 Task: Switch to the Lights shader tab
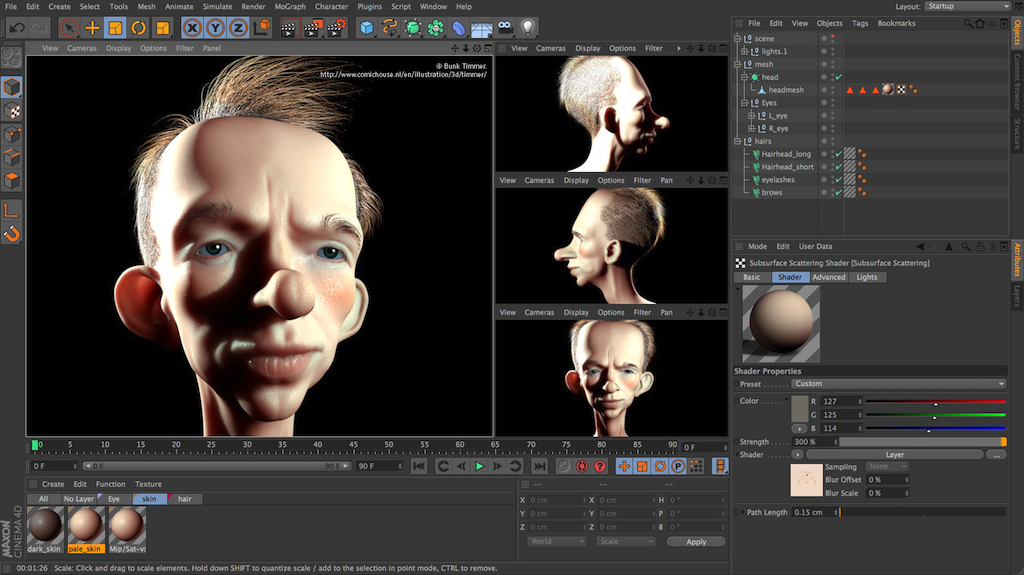click(867, 277)
